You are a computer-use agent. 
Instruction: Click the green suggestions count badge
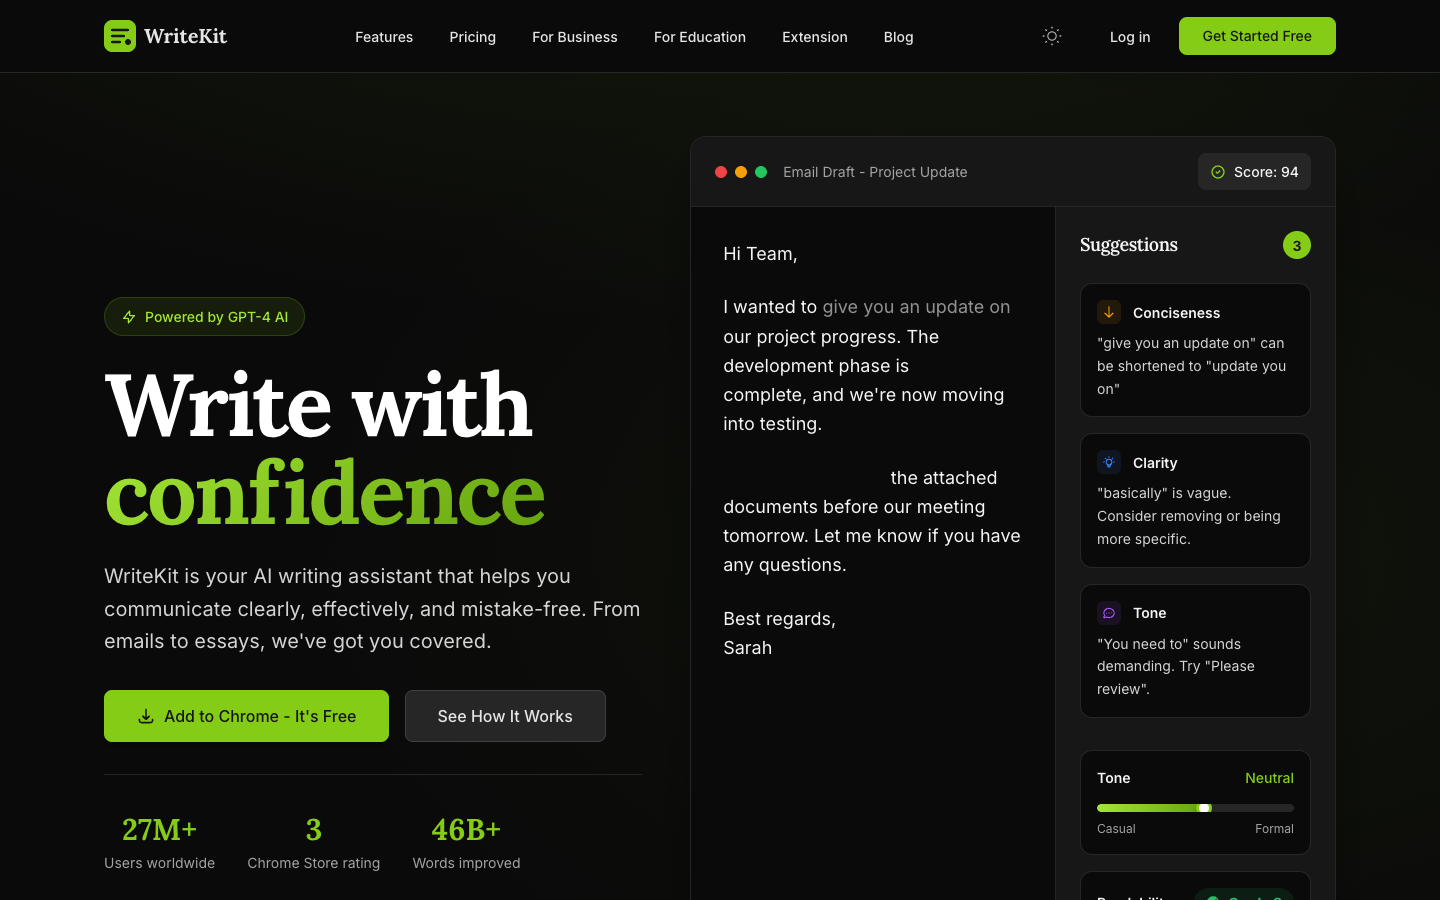point(1297,245)
